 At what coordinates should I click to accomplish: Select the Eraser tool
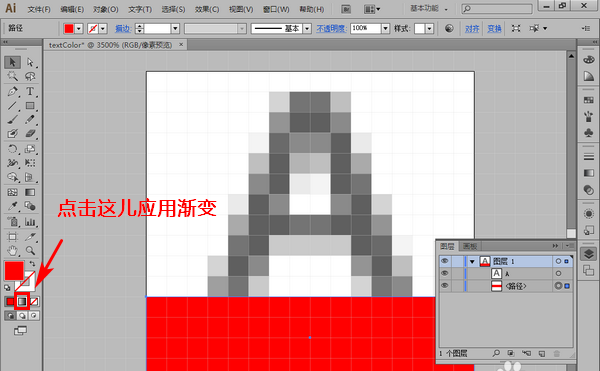[x=30, y=133]
